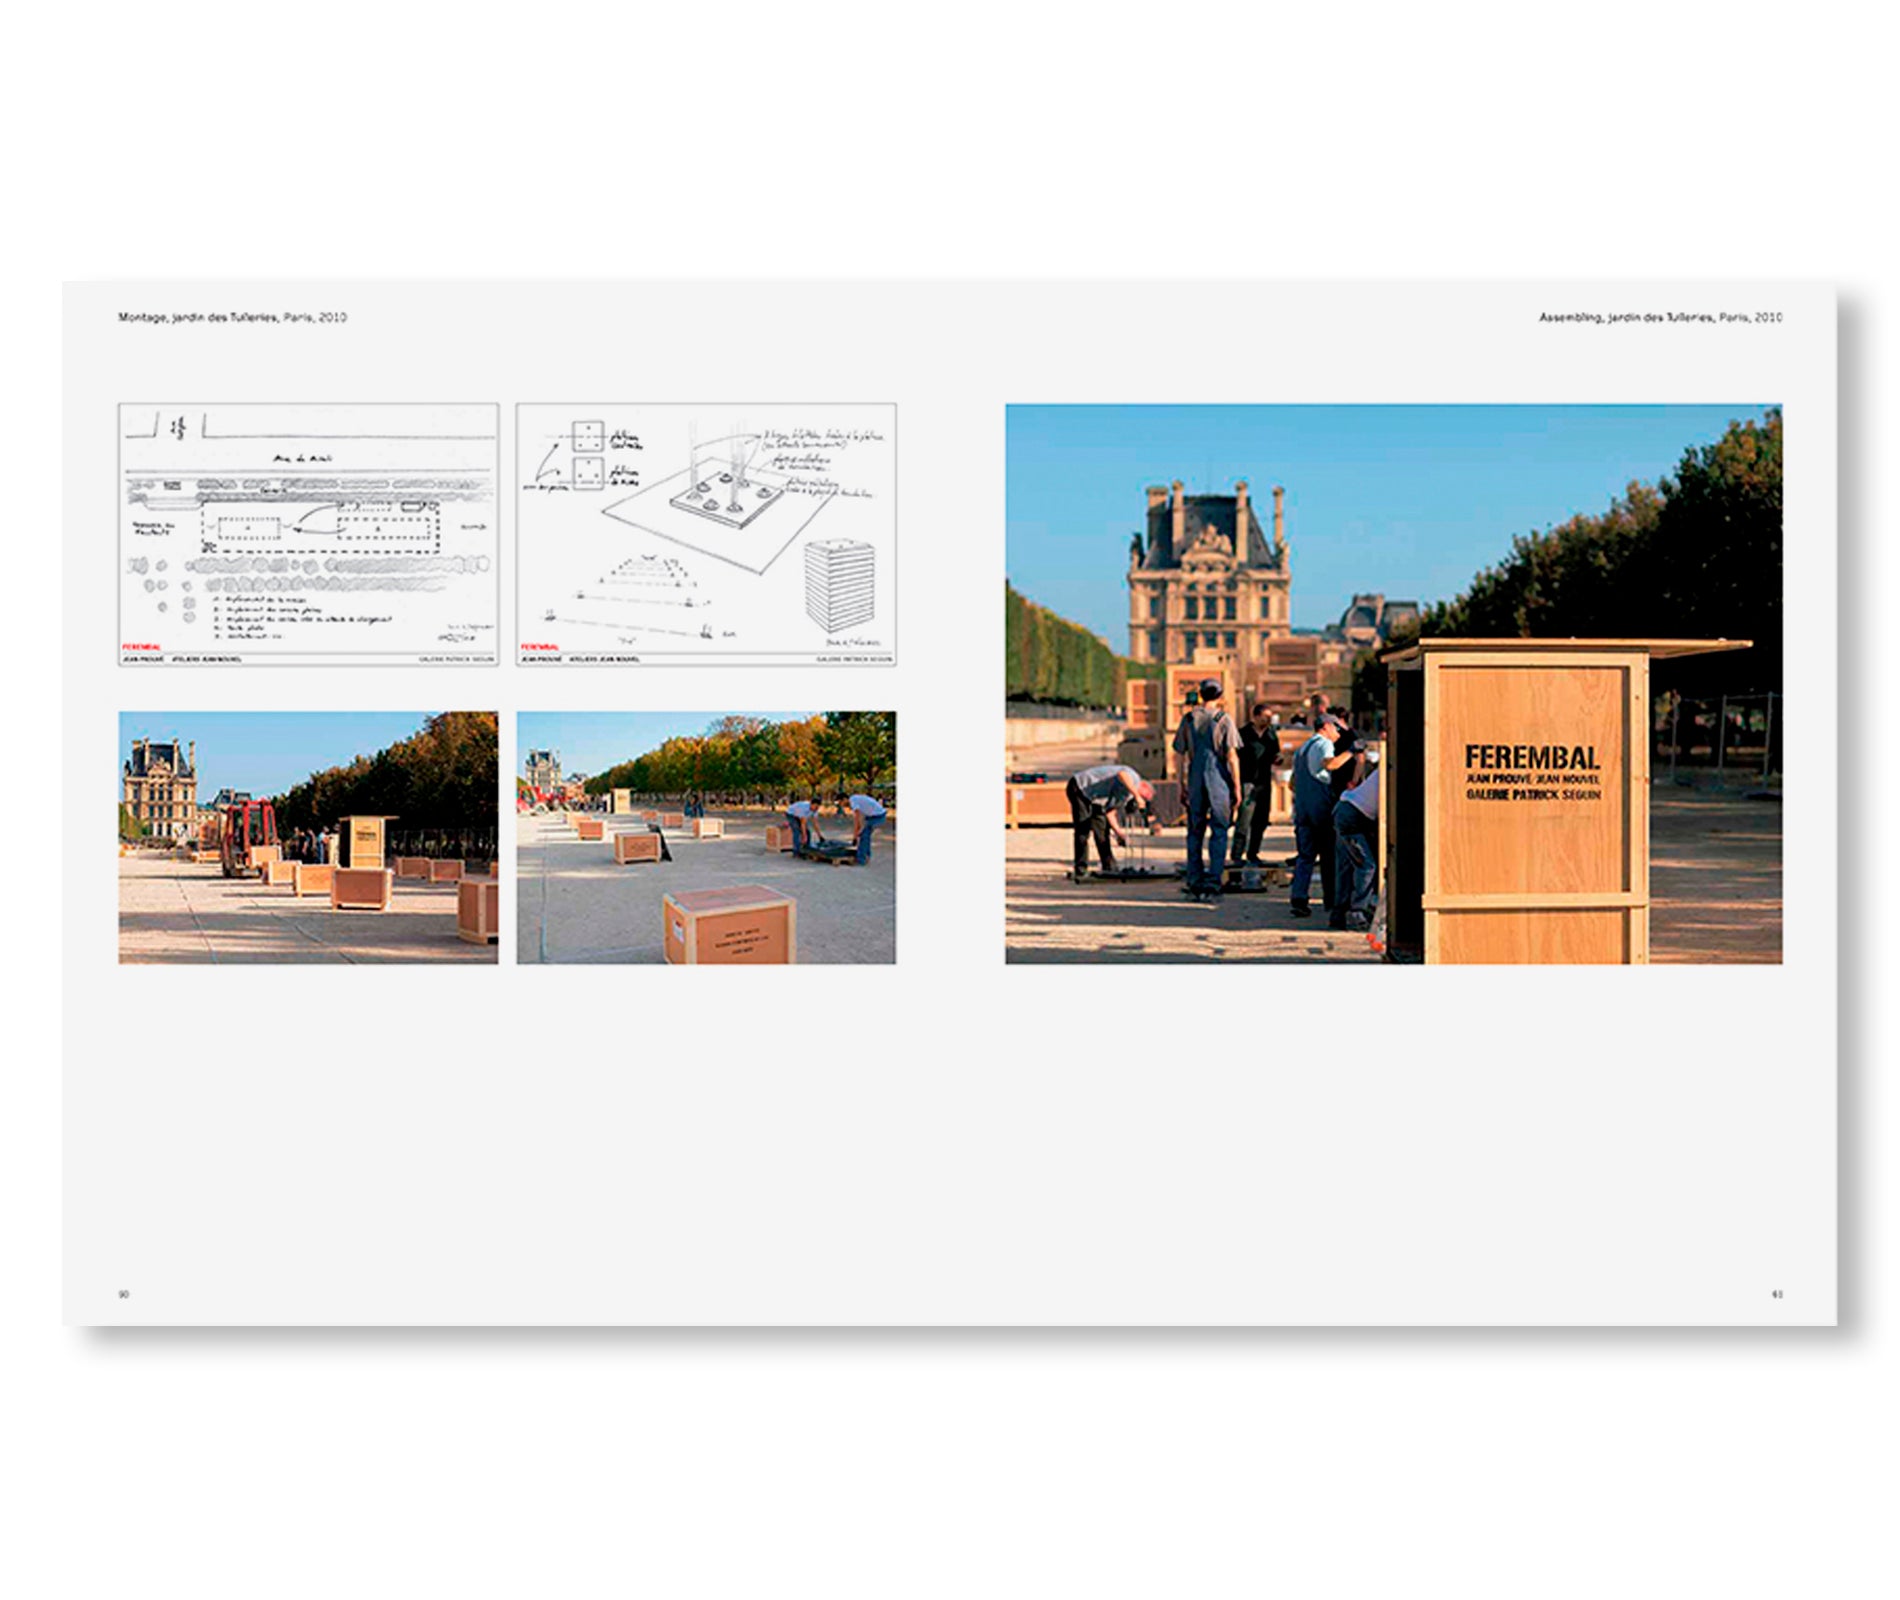Viewport: 1900px width, 1600px height.
Task: Select the photo with the red forklift
Action: [x=308, y=837]
